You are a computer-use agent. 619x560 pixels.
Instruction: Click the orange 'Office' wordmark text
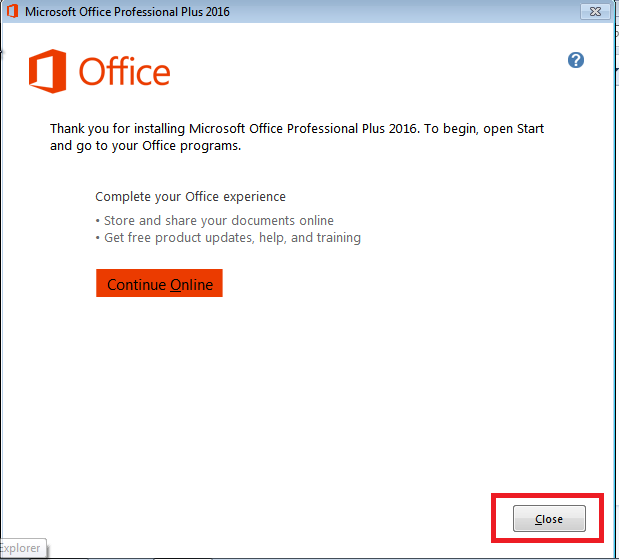[x=125, y=72]
